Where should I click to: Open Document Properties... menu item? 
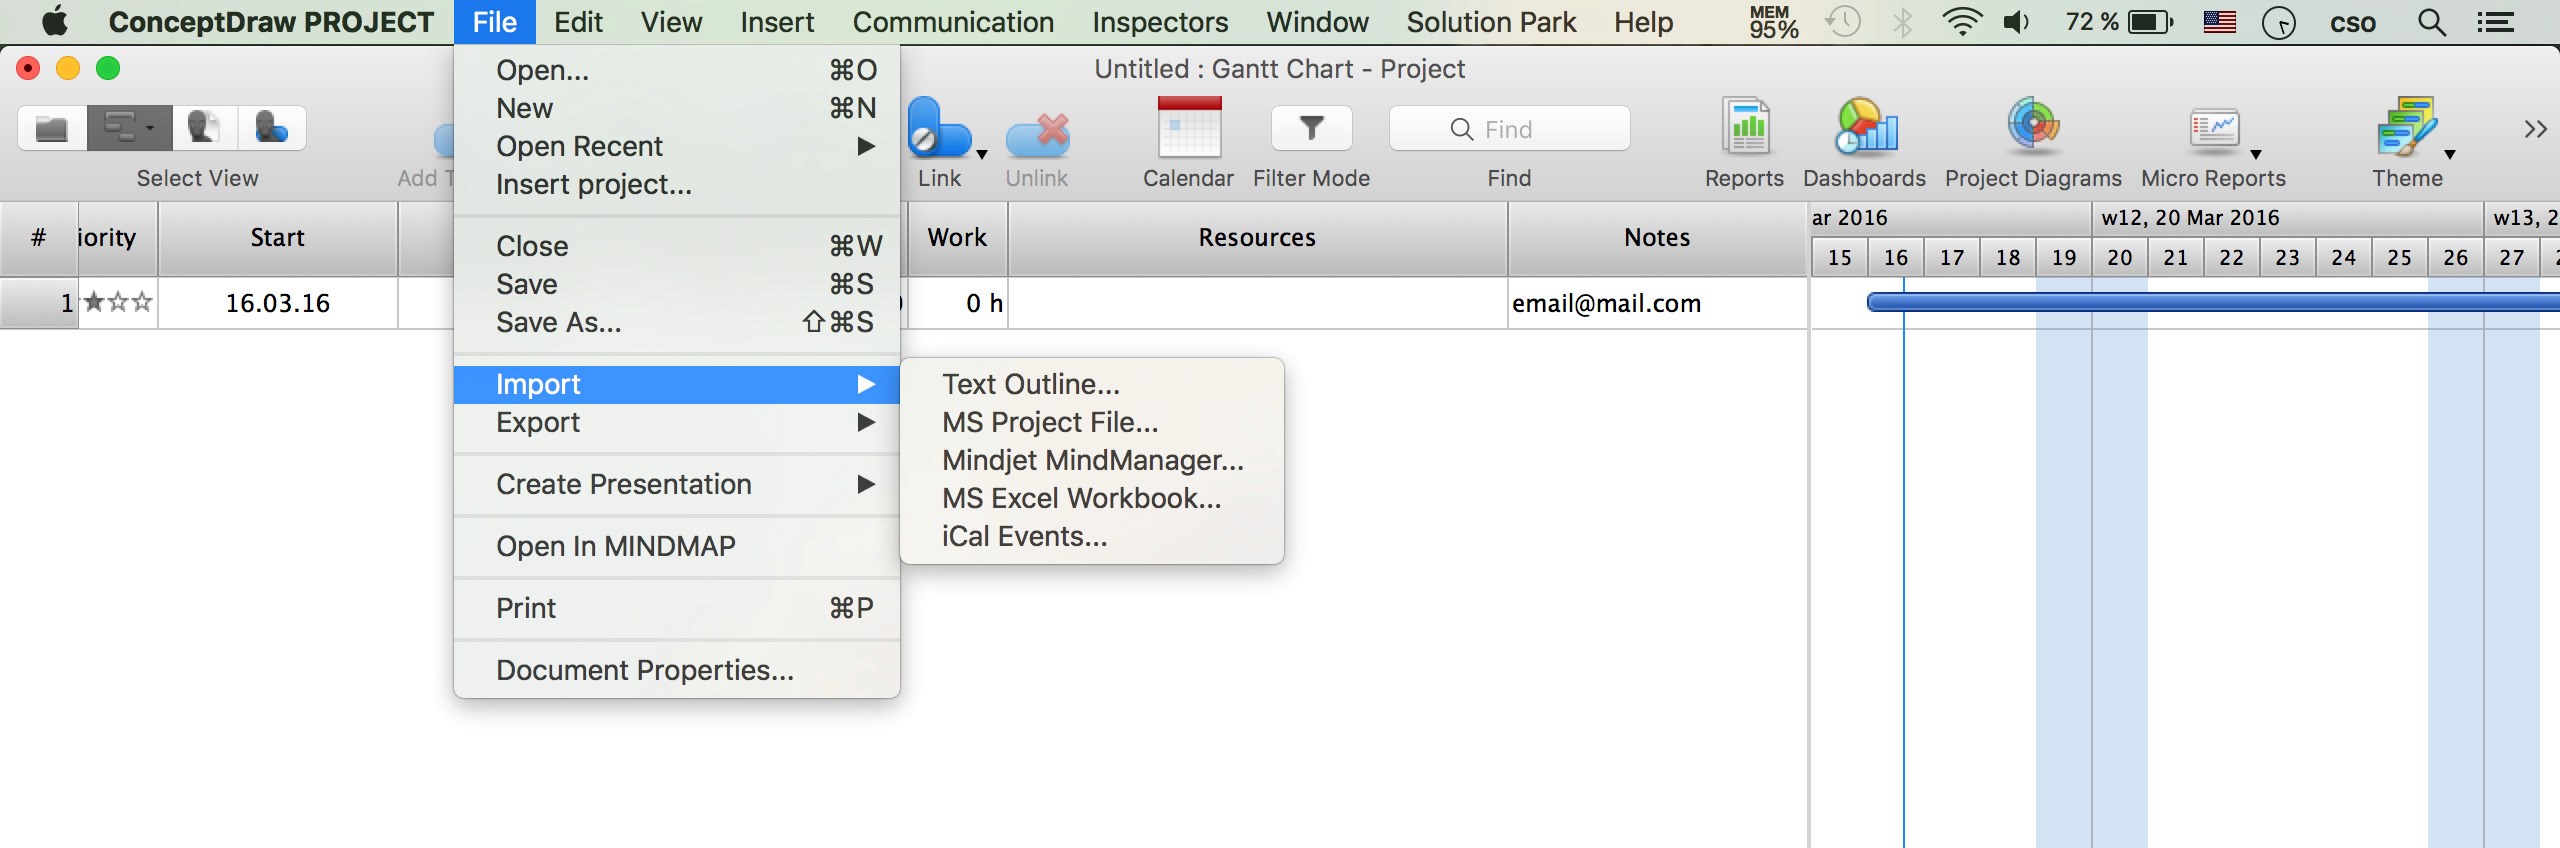pyautogui.click(x=677, y=670)
